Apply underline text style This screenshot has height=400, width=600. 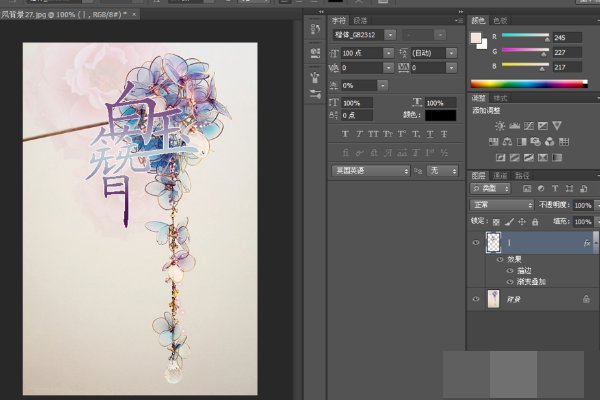pos(431,133)
